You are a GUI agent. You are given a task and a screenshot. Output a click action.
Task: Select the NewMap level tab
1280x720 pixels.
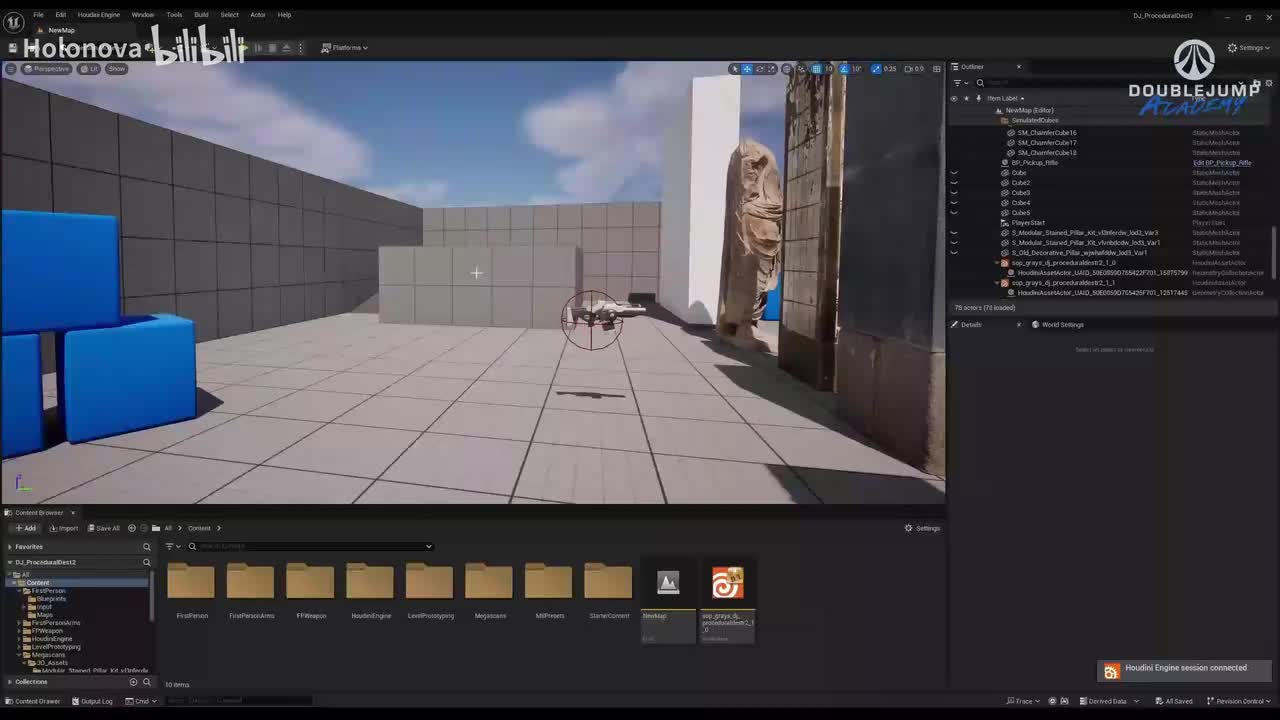(x=61, y=30)
